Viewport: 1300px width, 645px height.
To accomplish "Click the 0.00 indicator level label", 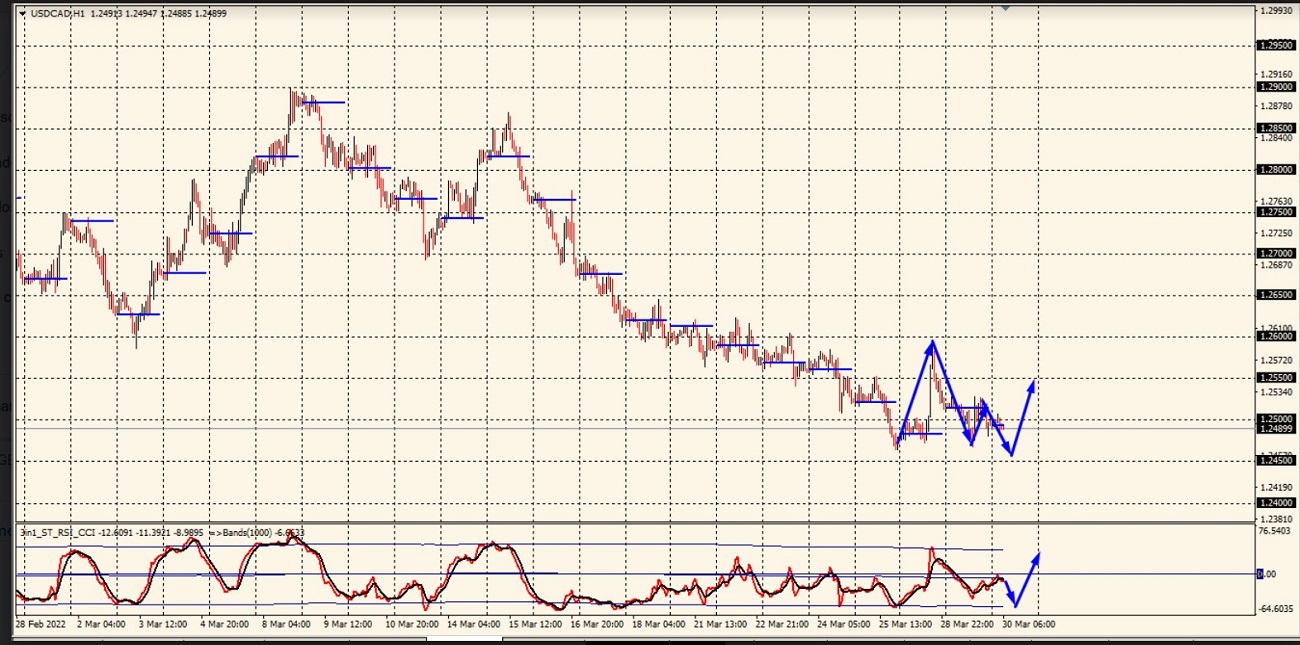I will (x=1267, y=574).
